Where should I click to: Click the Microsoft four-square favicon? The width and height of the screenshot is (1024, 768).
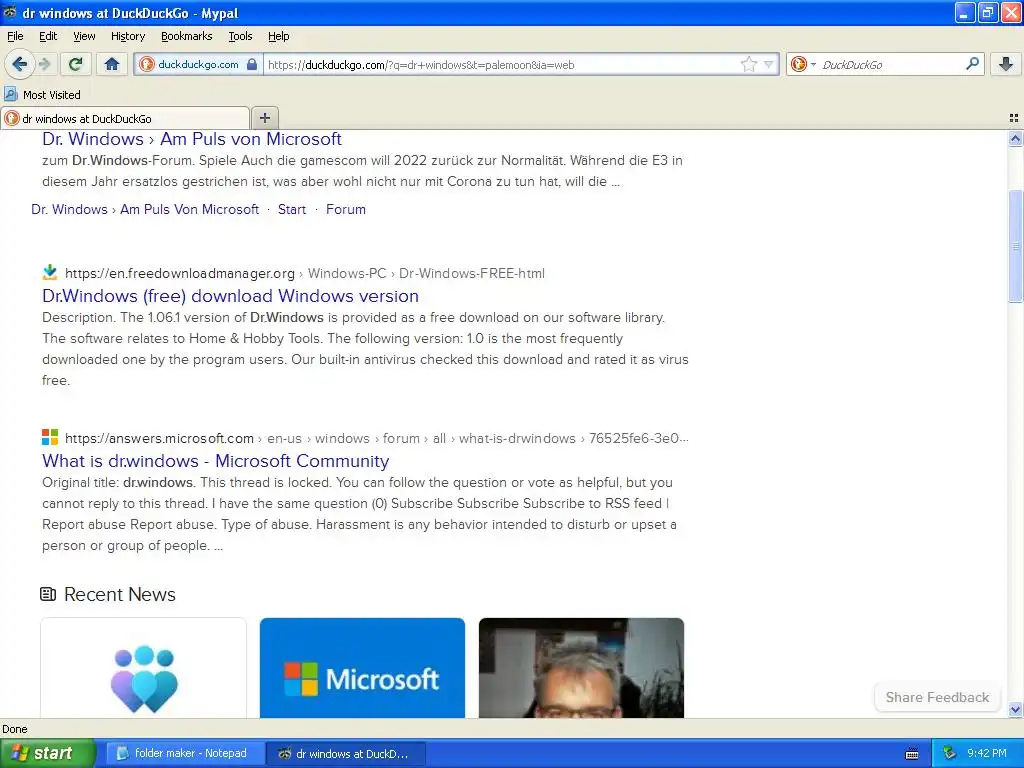point(50,437)
